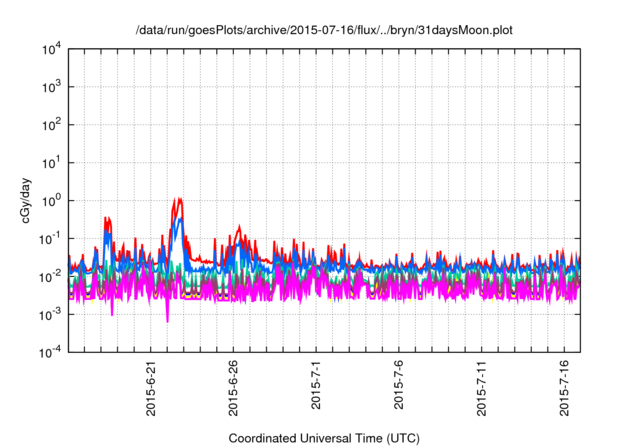Click the tallest red peak above 10^0
The image size is (640, 448).
pos(178,199)
